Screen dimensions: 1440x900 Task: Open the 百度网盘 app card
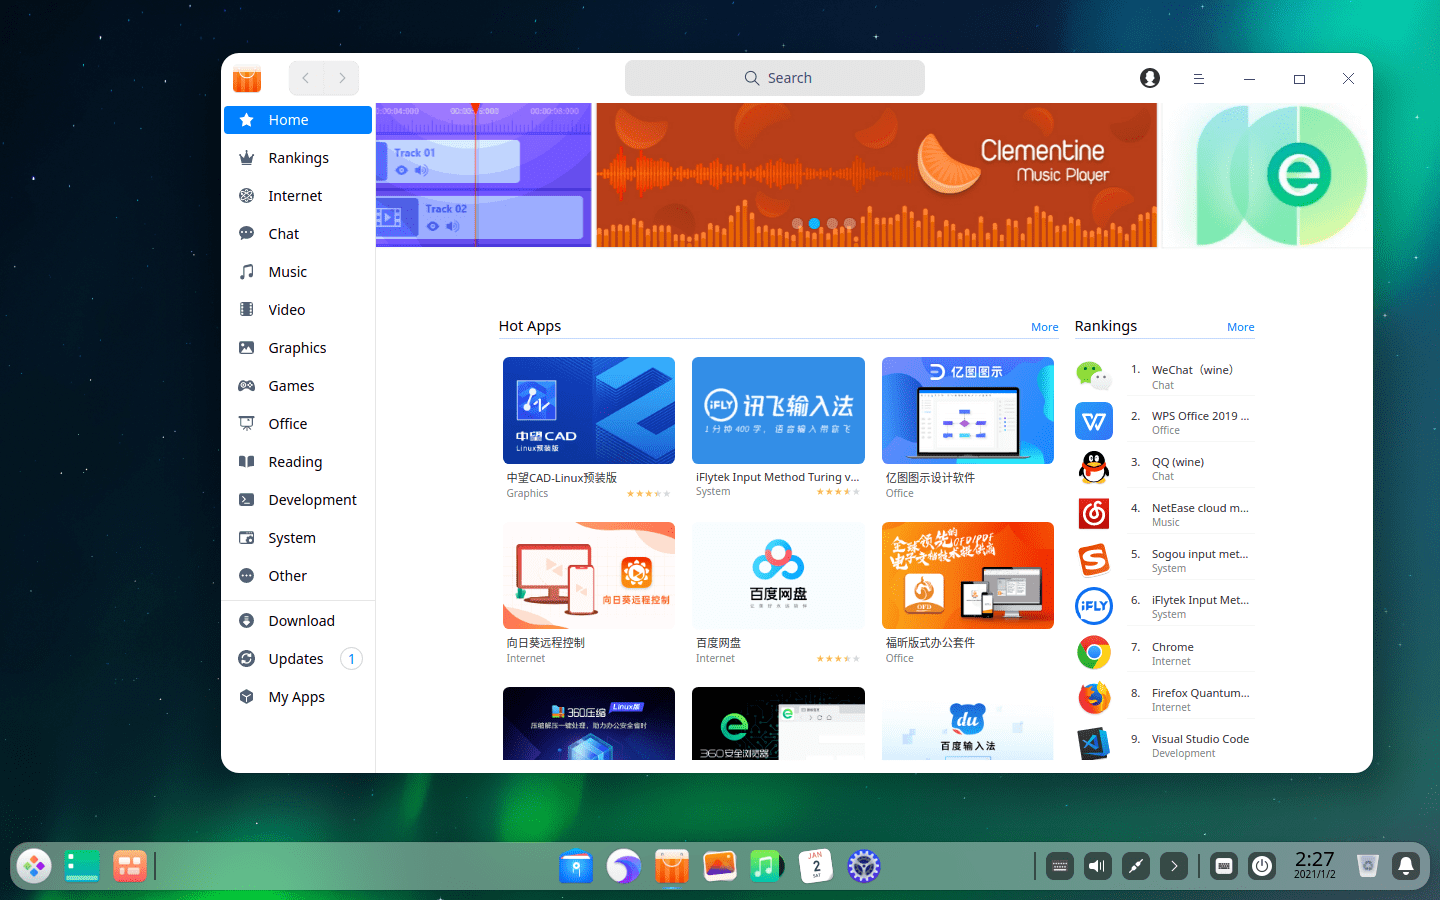pos(778,593)
